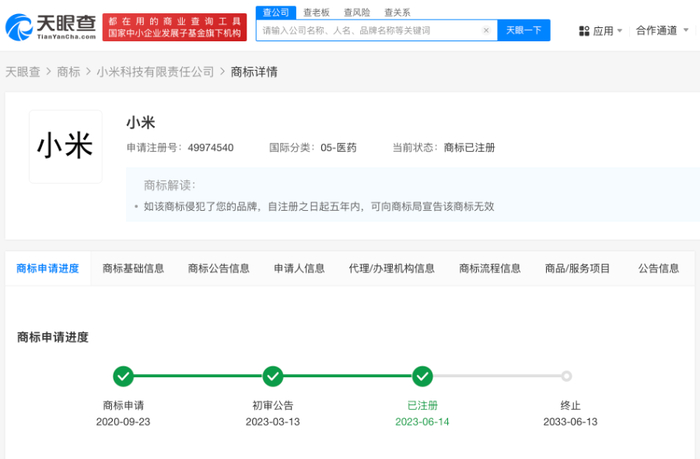Open the 商标基础信息 tab
This screenshot has height=459, width=700.
133,268
